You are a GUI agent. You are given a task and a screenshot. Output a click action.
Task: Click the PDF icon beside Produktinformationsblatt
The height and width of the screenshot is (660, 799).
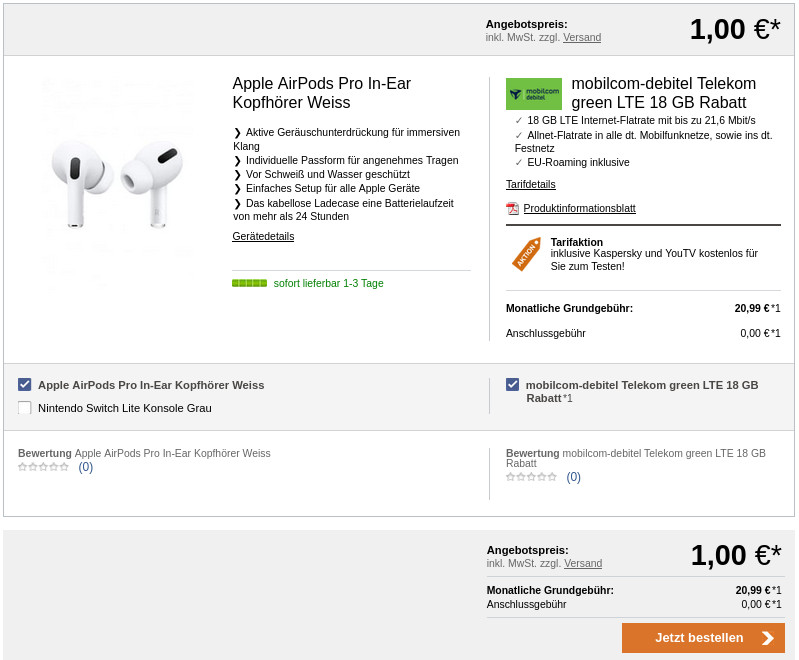tap(512, 208)
